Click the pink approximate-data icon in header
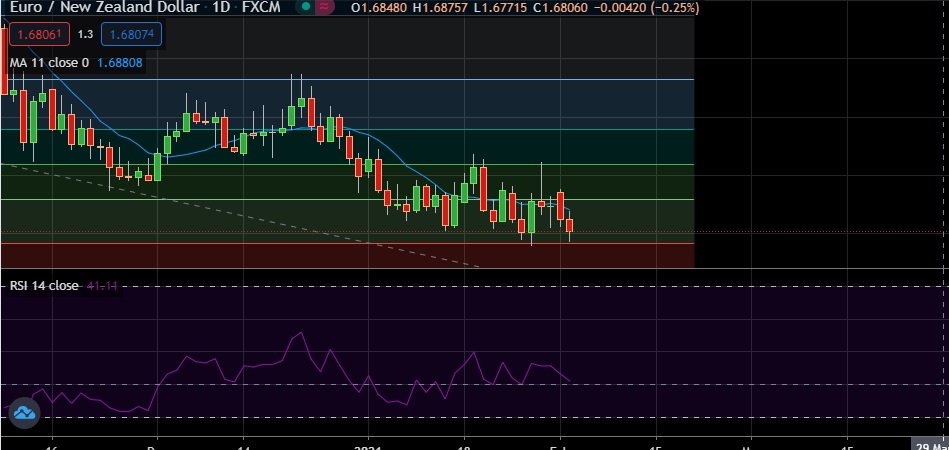Screen dimensions: 949x450 pyautogui.click(x=325, y=7)
